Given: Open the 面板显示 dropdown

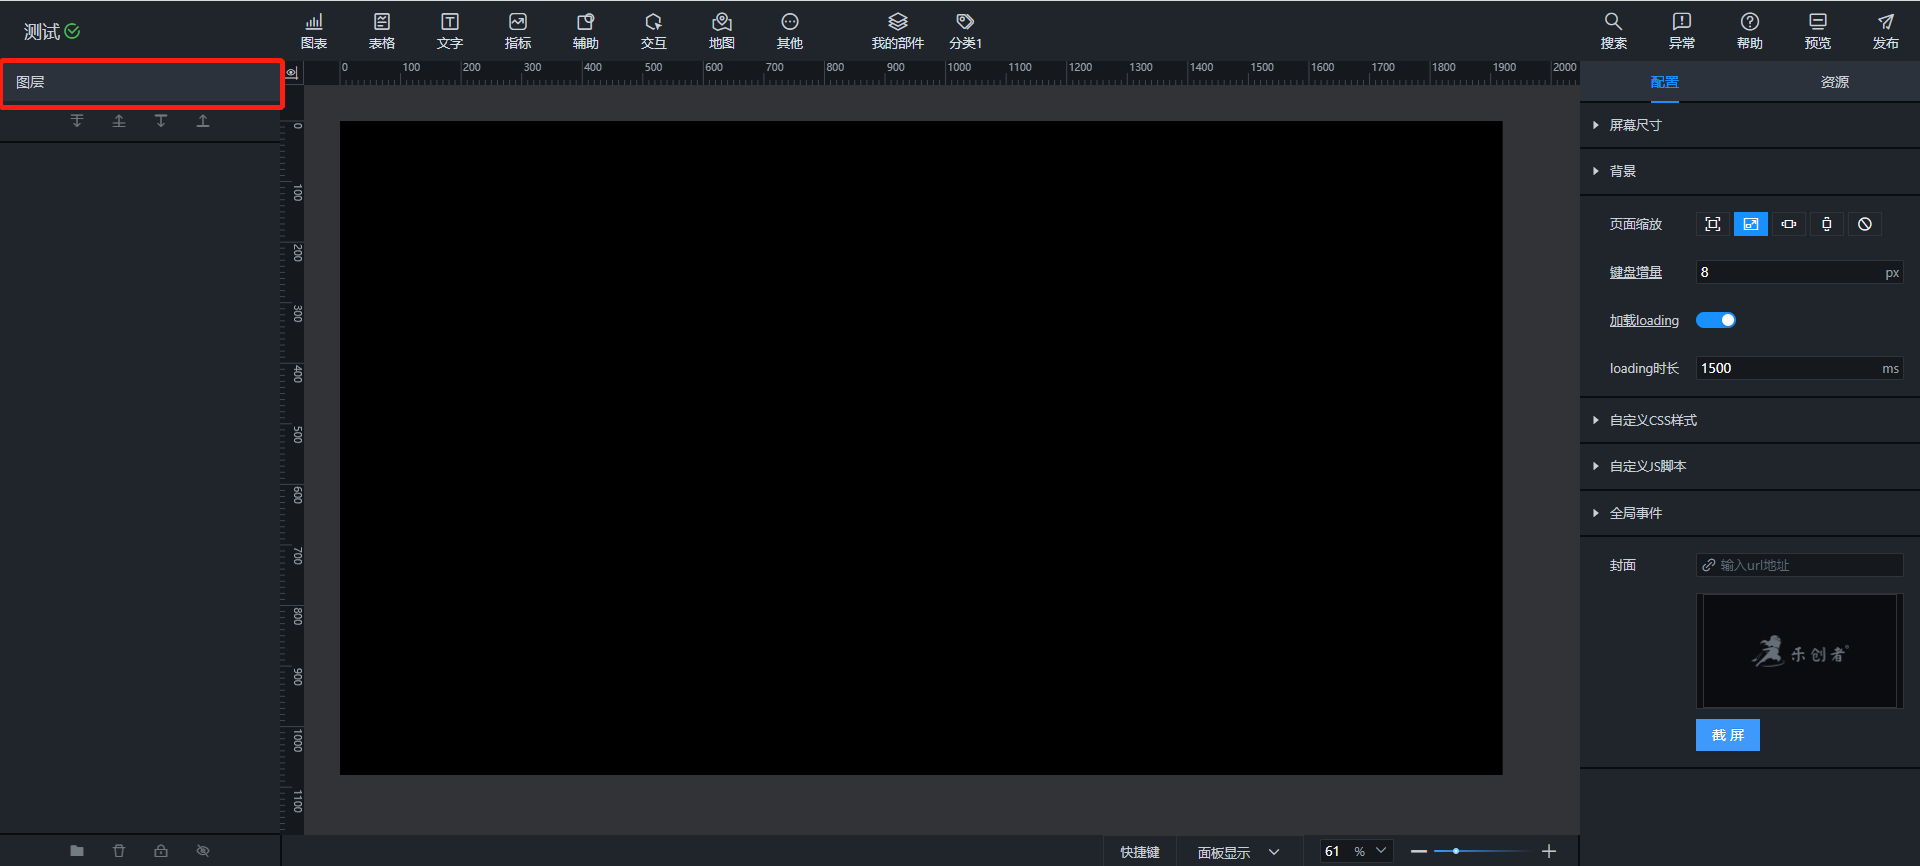Looking at the screenshot, I should pos(1238,852).
